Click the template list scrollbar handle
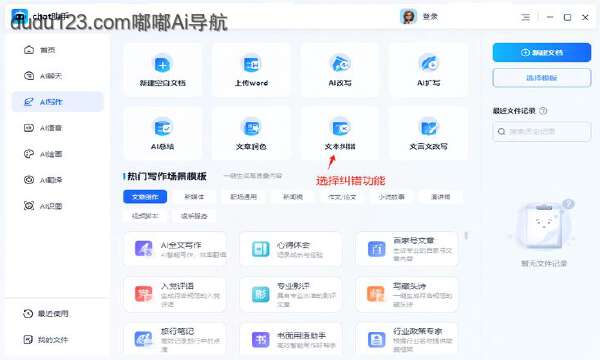 [466, 236]
